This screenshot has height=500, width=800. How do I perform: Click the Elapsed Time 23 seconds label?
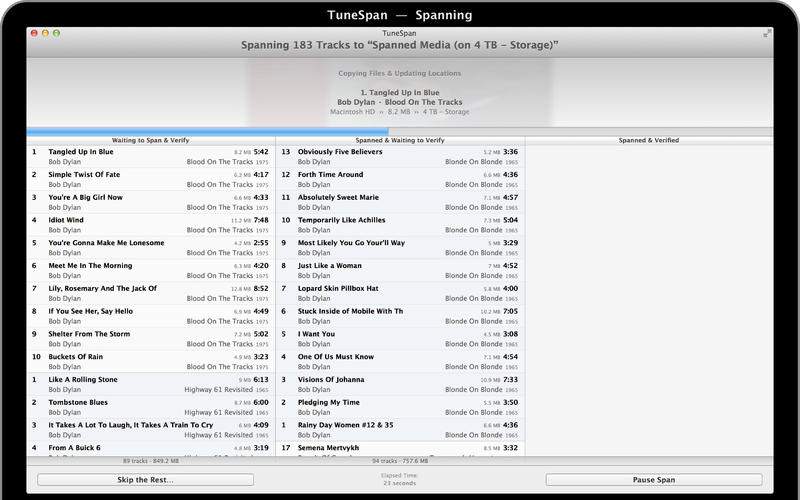[399, 479]
